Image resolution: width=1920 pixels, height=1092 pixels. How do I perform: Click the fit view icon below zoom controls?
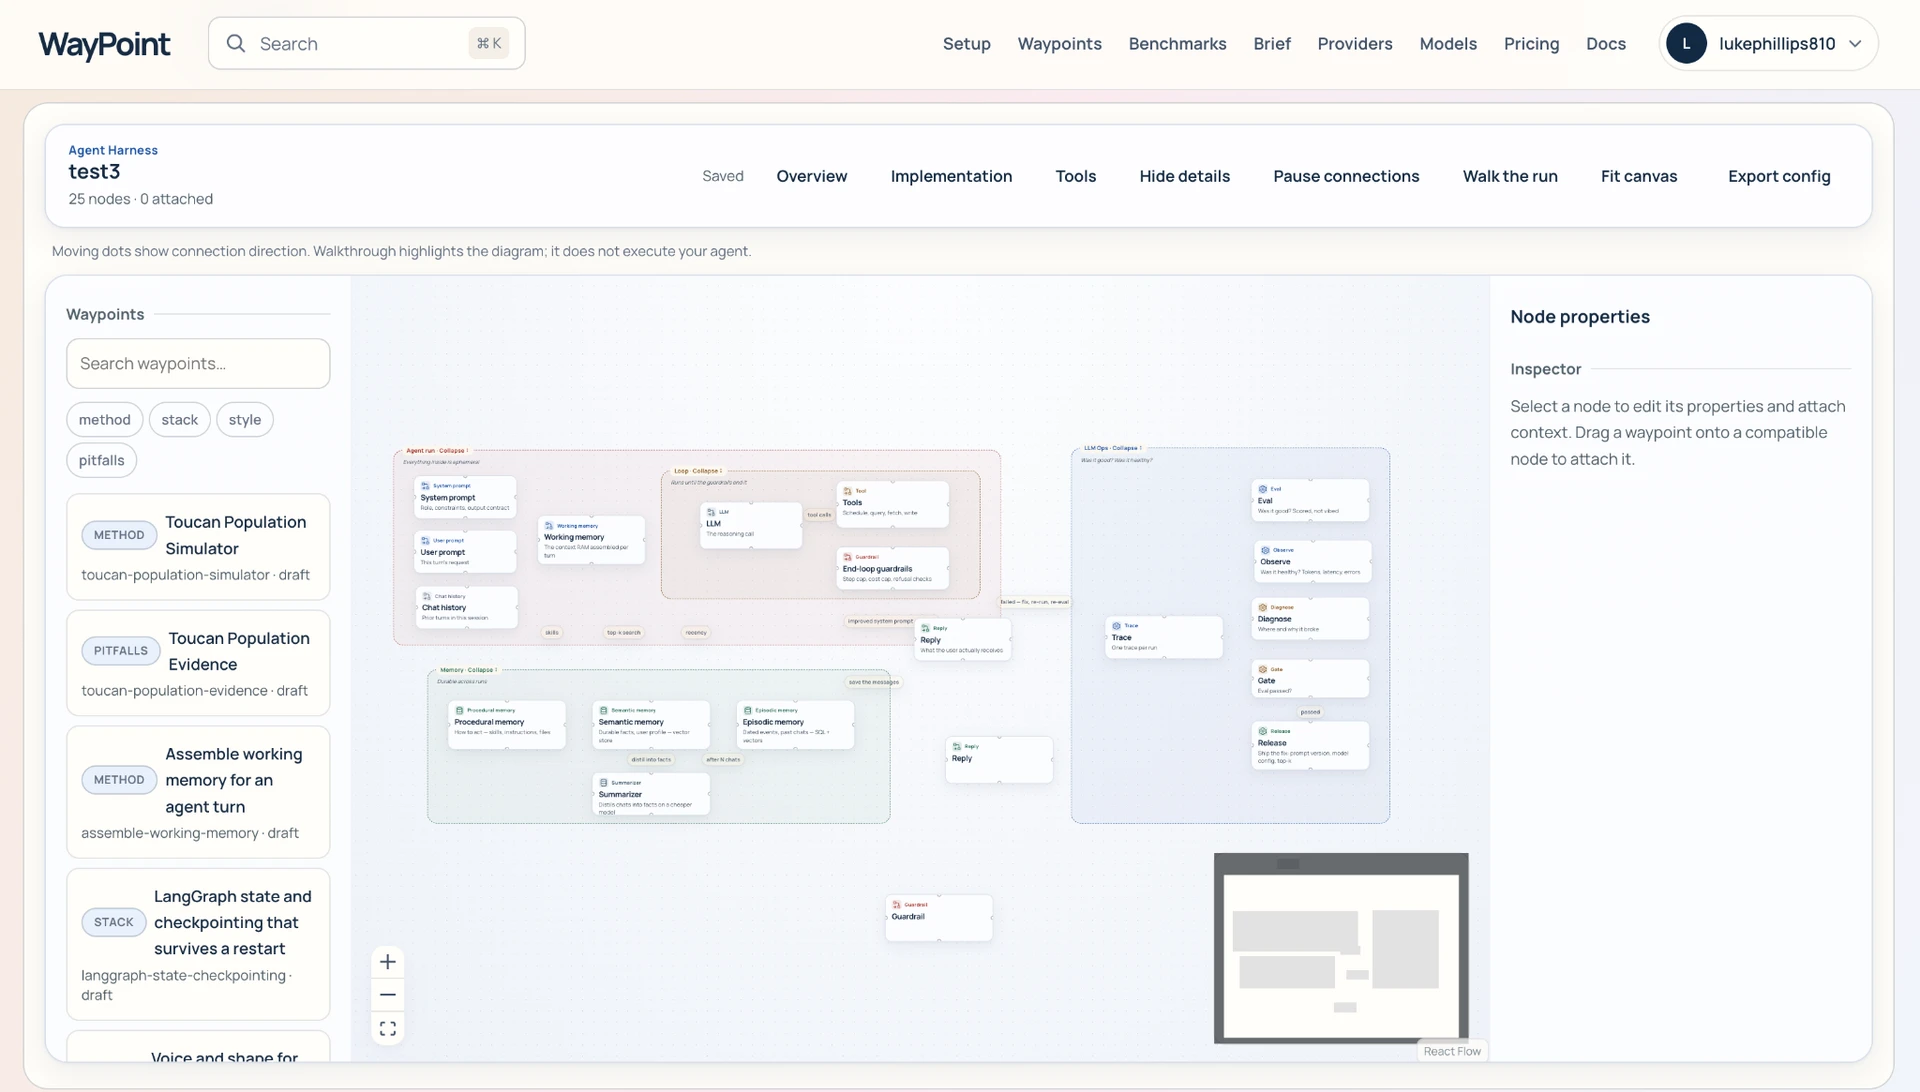pyautogui.click(x=388, y=1028)
